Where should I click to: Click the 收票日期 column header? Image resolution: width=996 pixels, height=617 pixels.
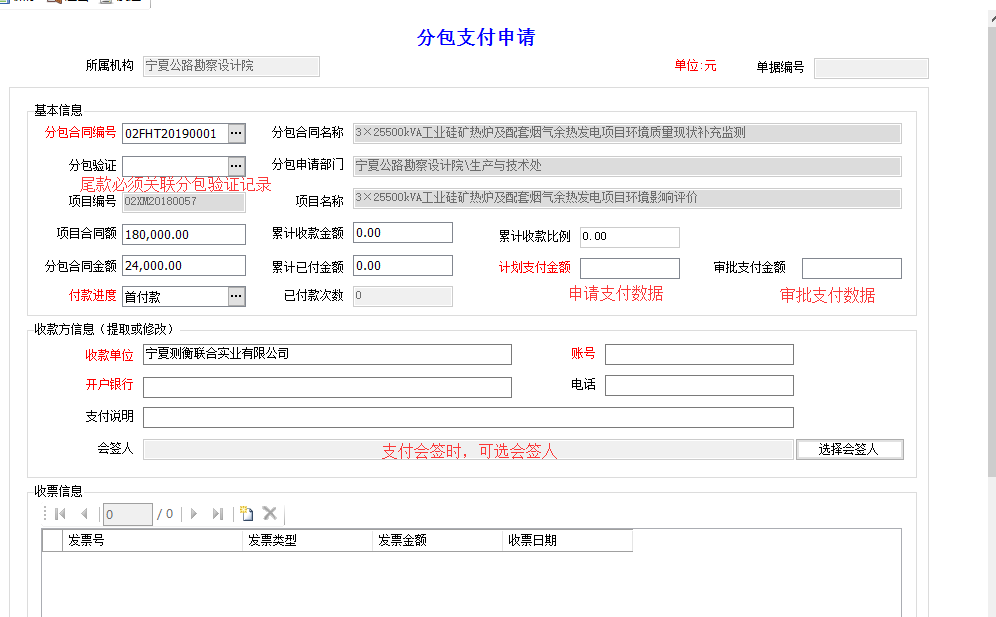pyautogui.click(x=567, y=540)
